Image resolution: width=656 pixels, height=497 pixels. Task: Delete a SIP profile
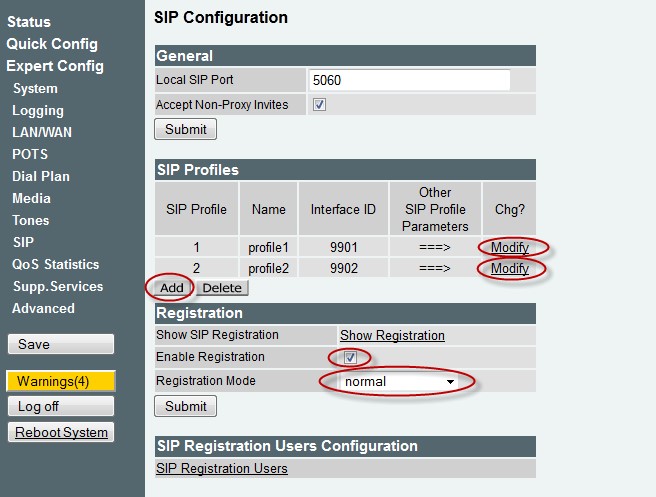tap(222, 288)
